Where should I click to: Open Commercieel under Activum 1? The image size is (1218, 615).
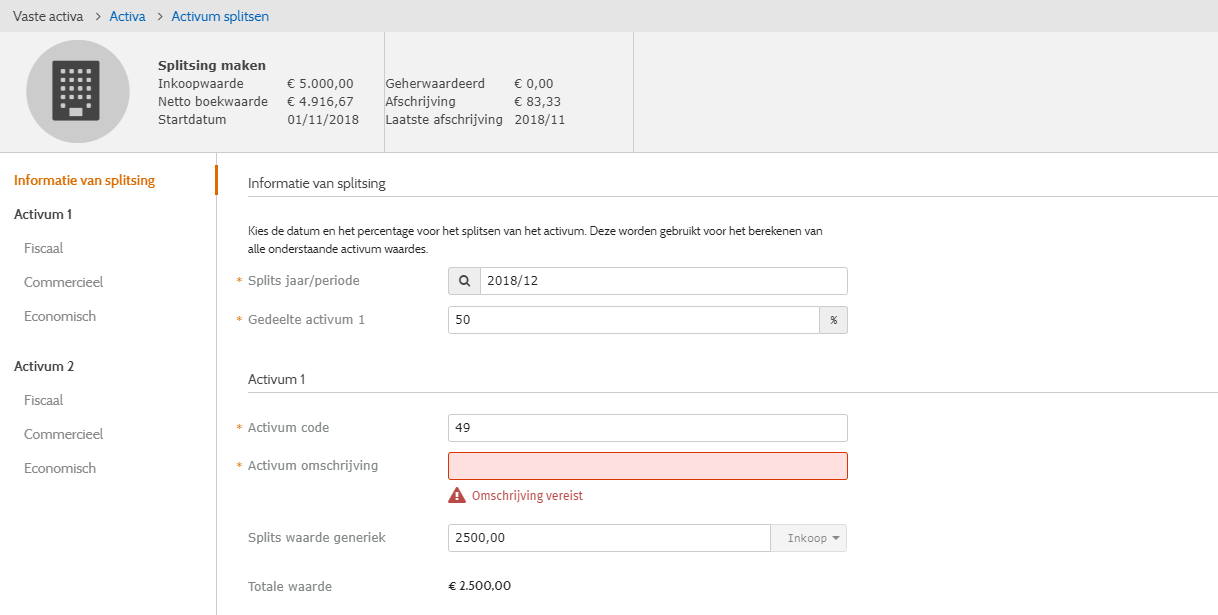pos(63,282)
